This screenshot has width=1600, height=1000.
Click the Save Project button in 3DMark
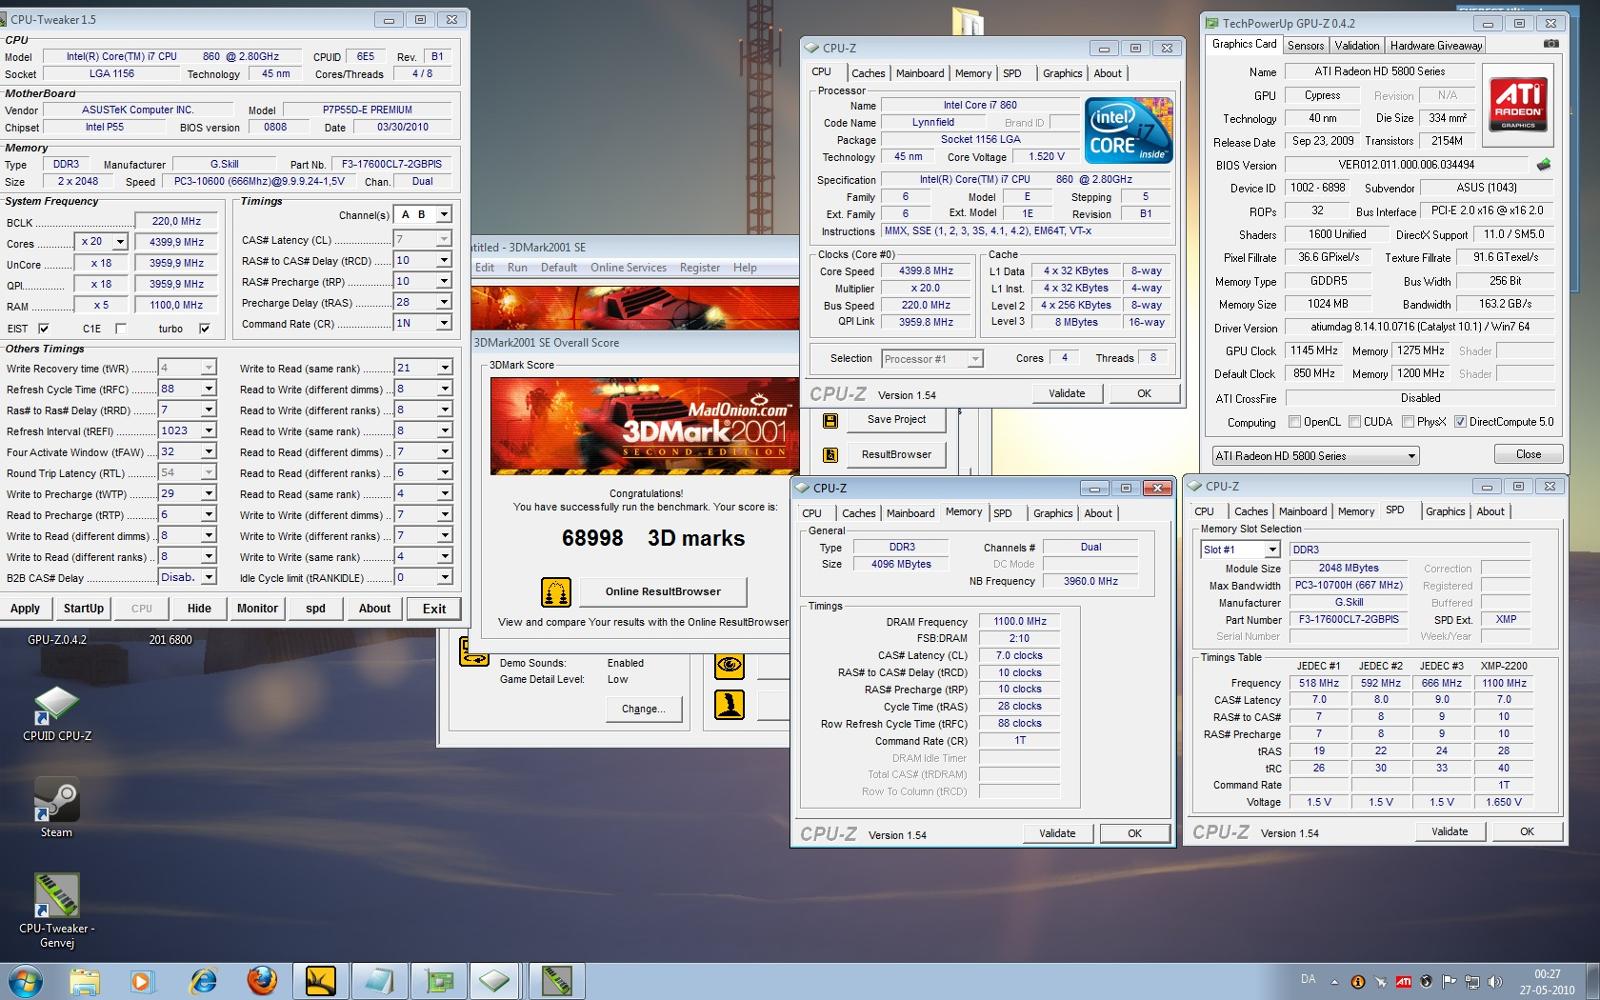[x=896, y=420]
